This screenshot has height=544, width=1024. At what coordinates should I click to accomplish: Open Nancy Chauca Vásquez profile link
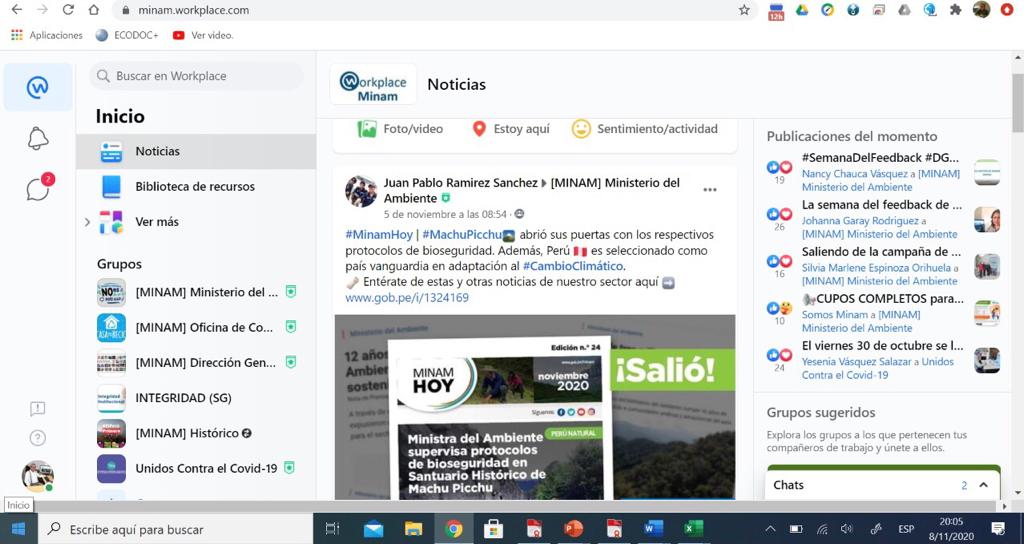point(854,174)
